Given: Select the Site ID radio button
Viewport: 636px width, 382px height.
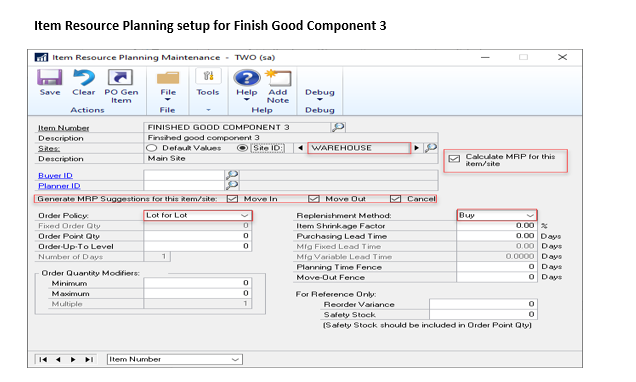Looking at the screenshot, I should [242, 148].
